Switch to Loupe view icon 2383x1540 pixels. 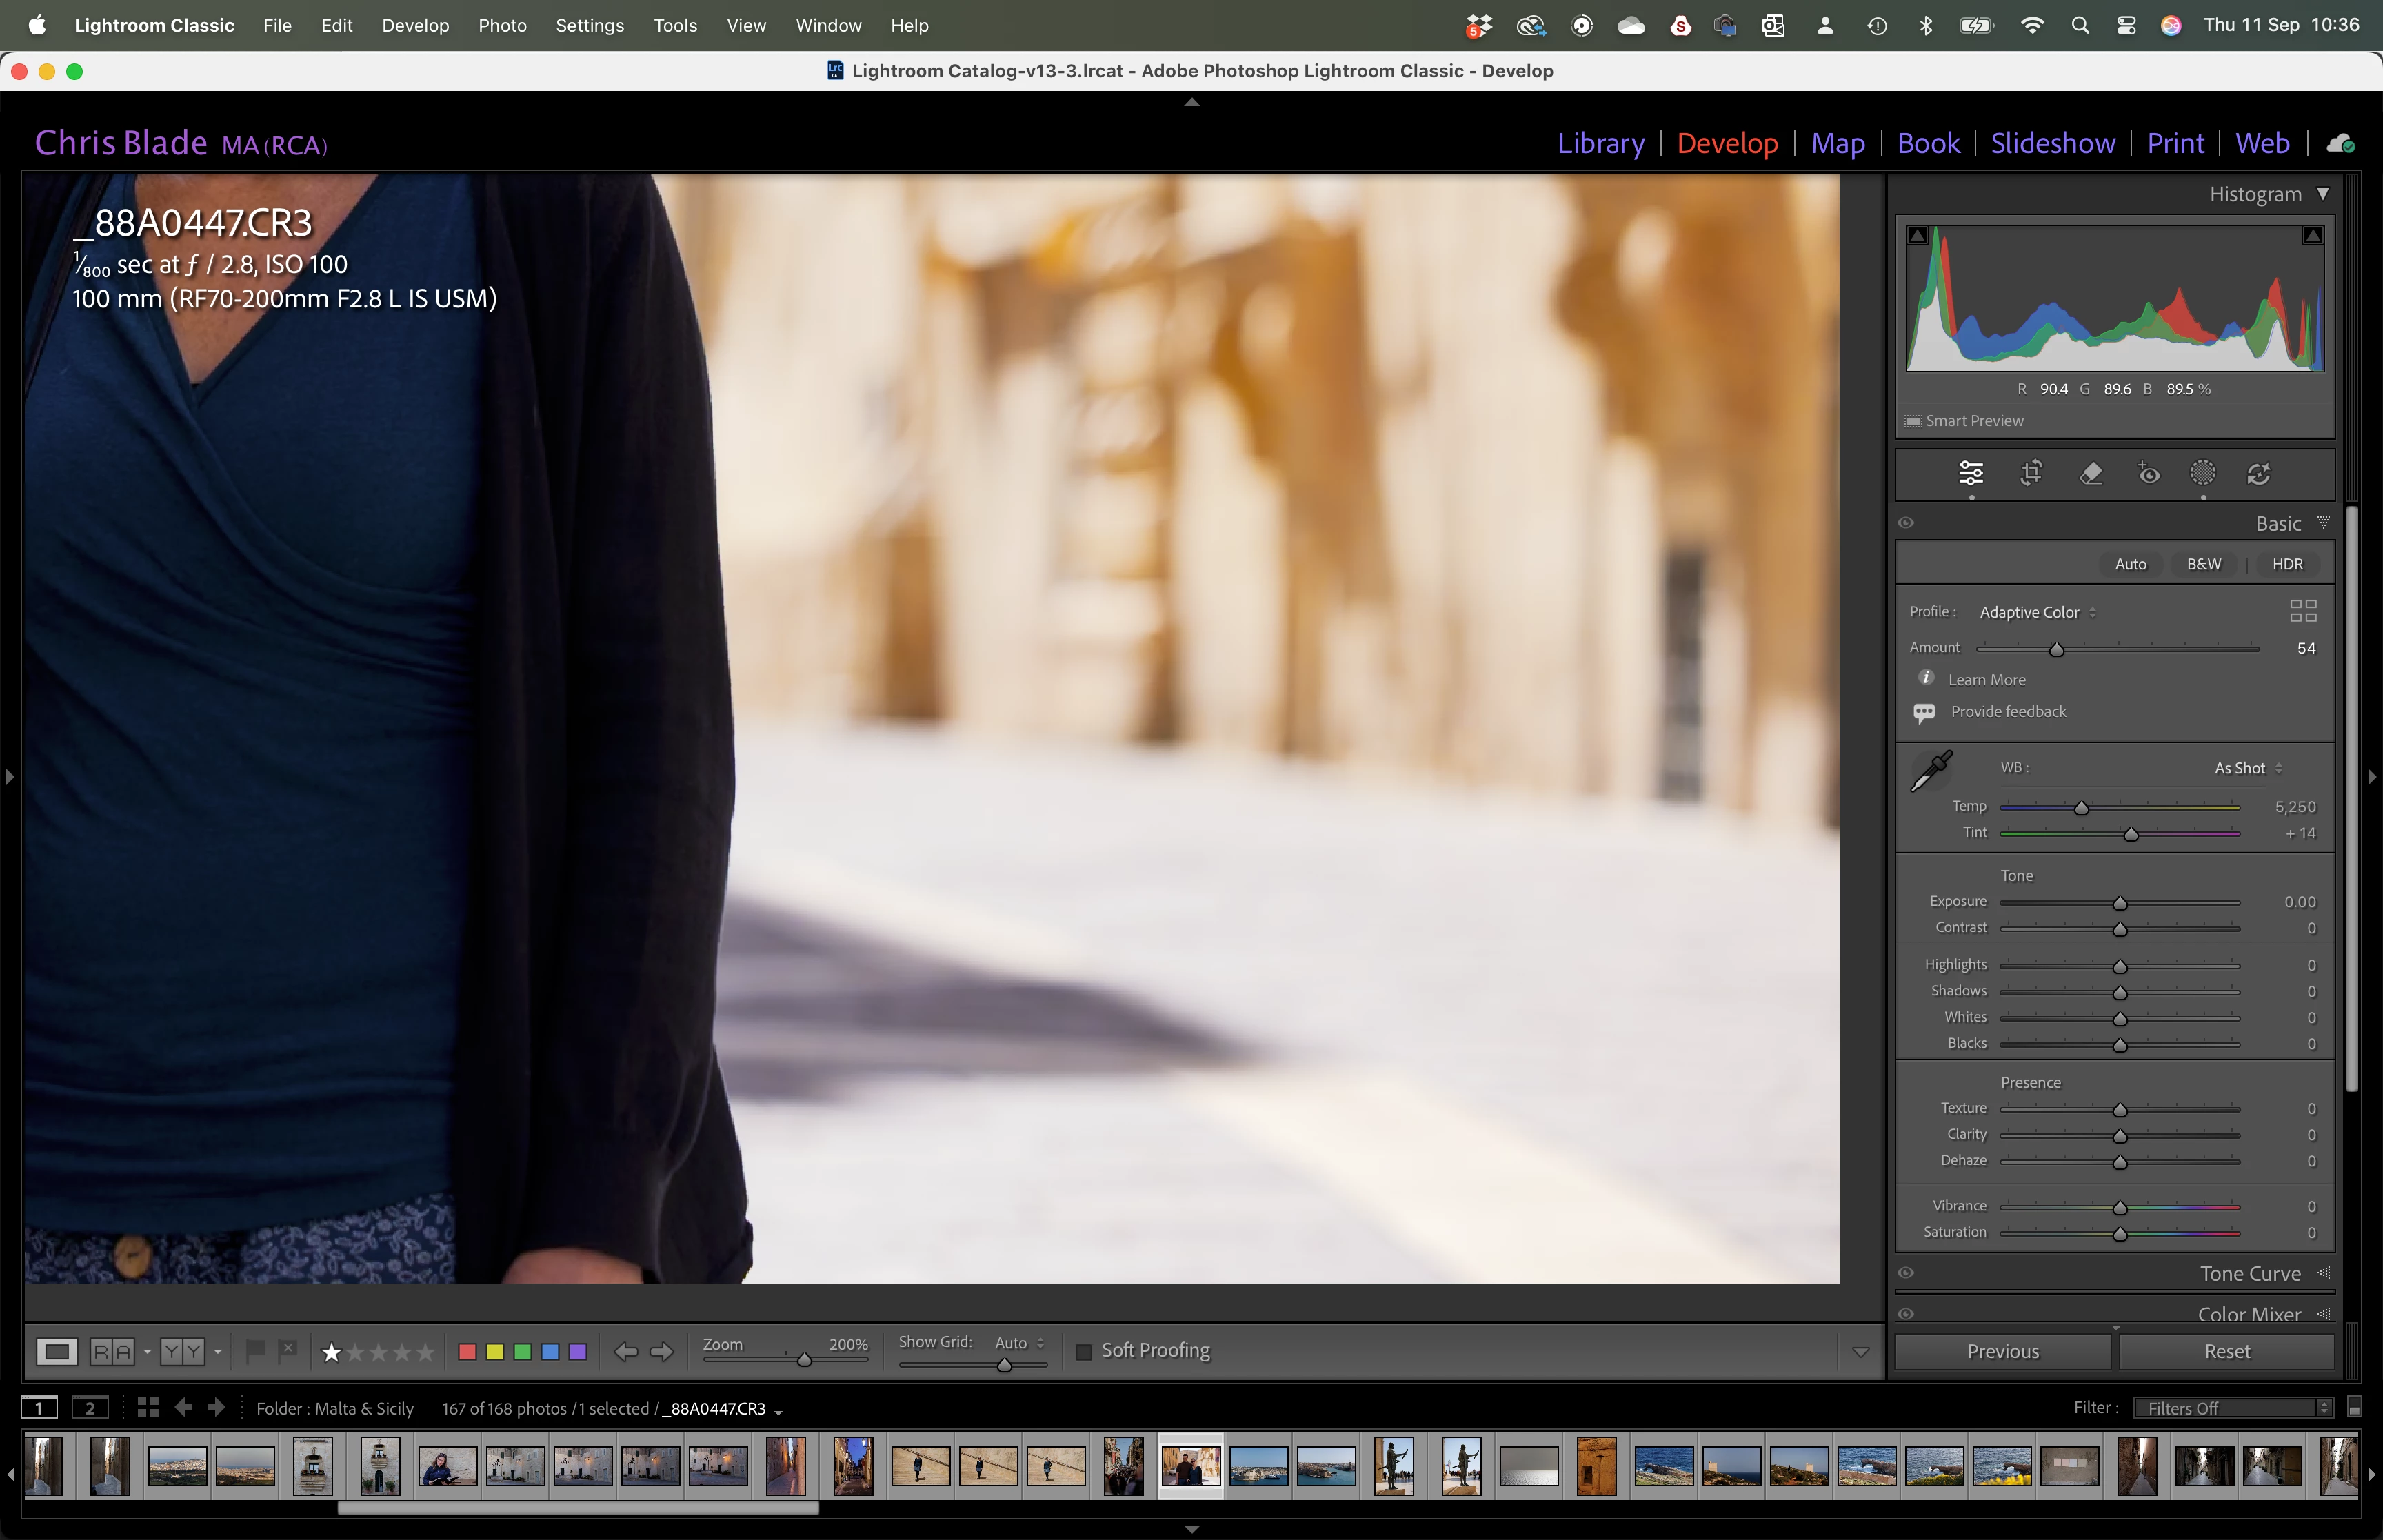[x=57, y=1352]
